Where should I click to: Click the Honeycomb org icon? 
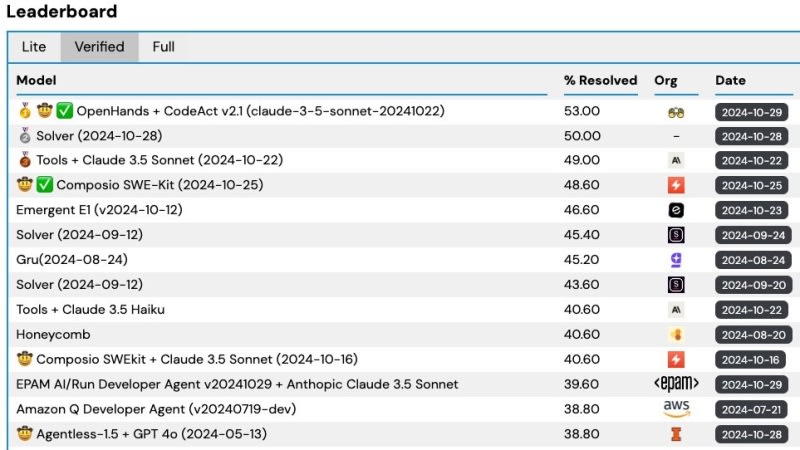675,335
